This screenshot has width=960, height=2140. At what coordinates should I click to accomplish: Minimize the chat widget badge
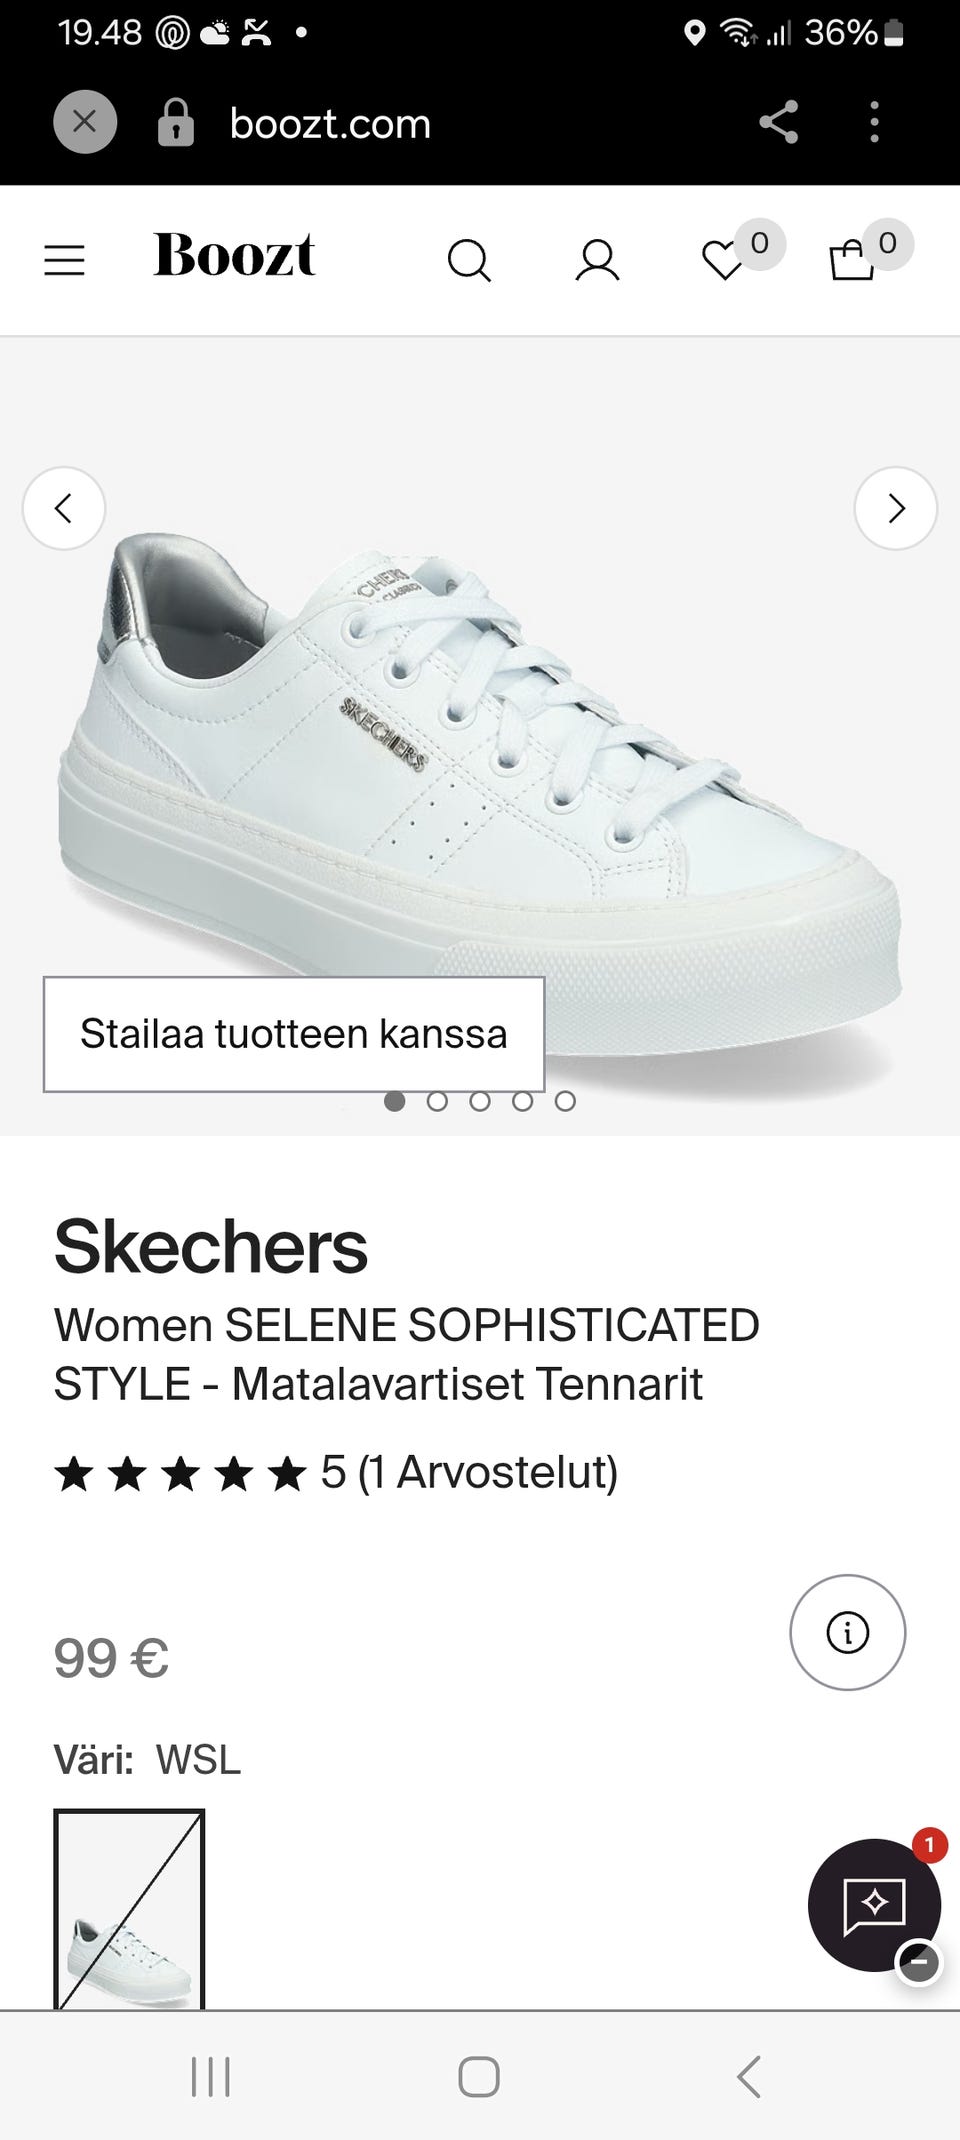coord(918,1962)
